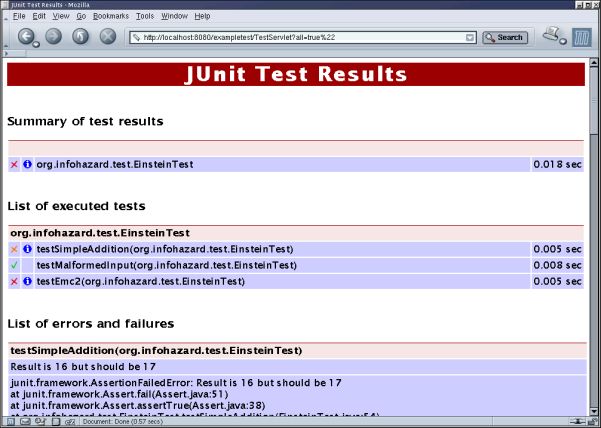The image size is (601, 428).
Task: Click the info icon beside testSimpleAddition
Action: [27, 249]
